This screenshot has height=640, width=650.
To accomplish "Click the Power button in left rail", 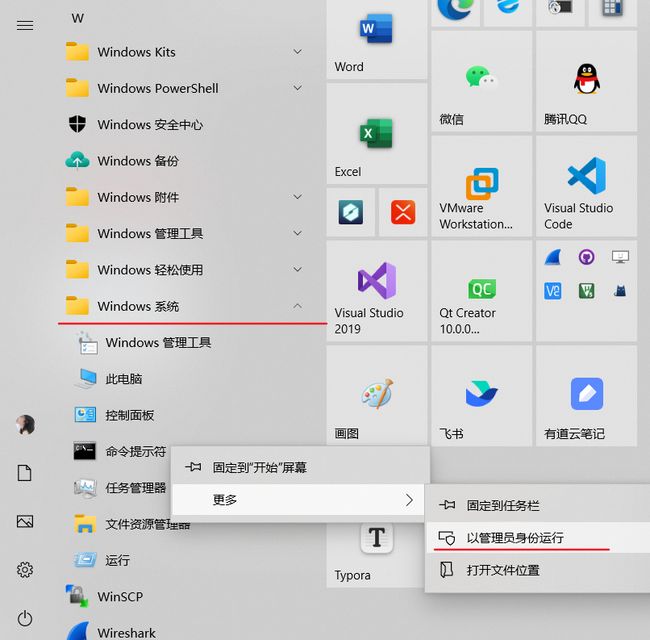I will pyautogui.click(x=25, y=618).
